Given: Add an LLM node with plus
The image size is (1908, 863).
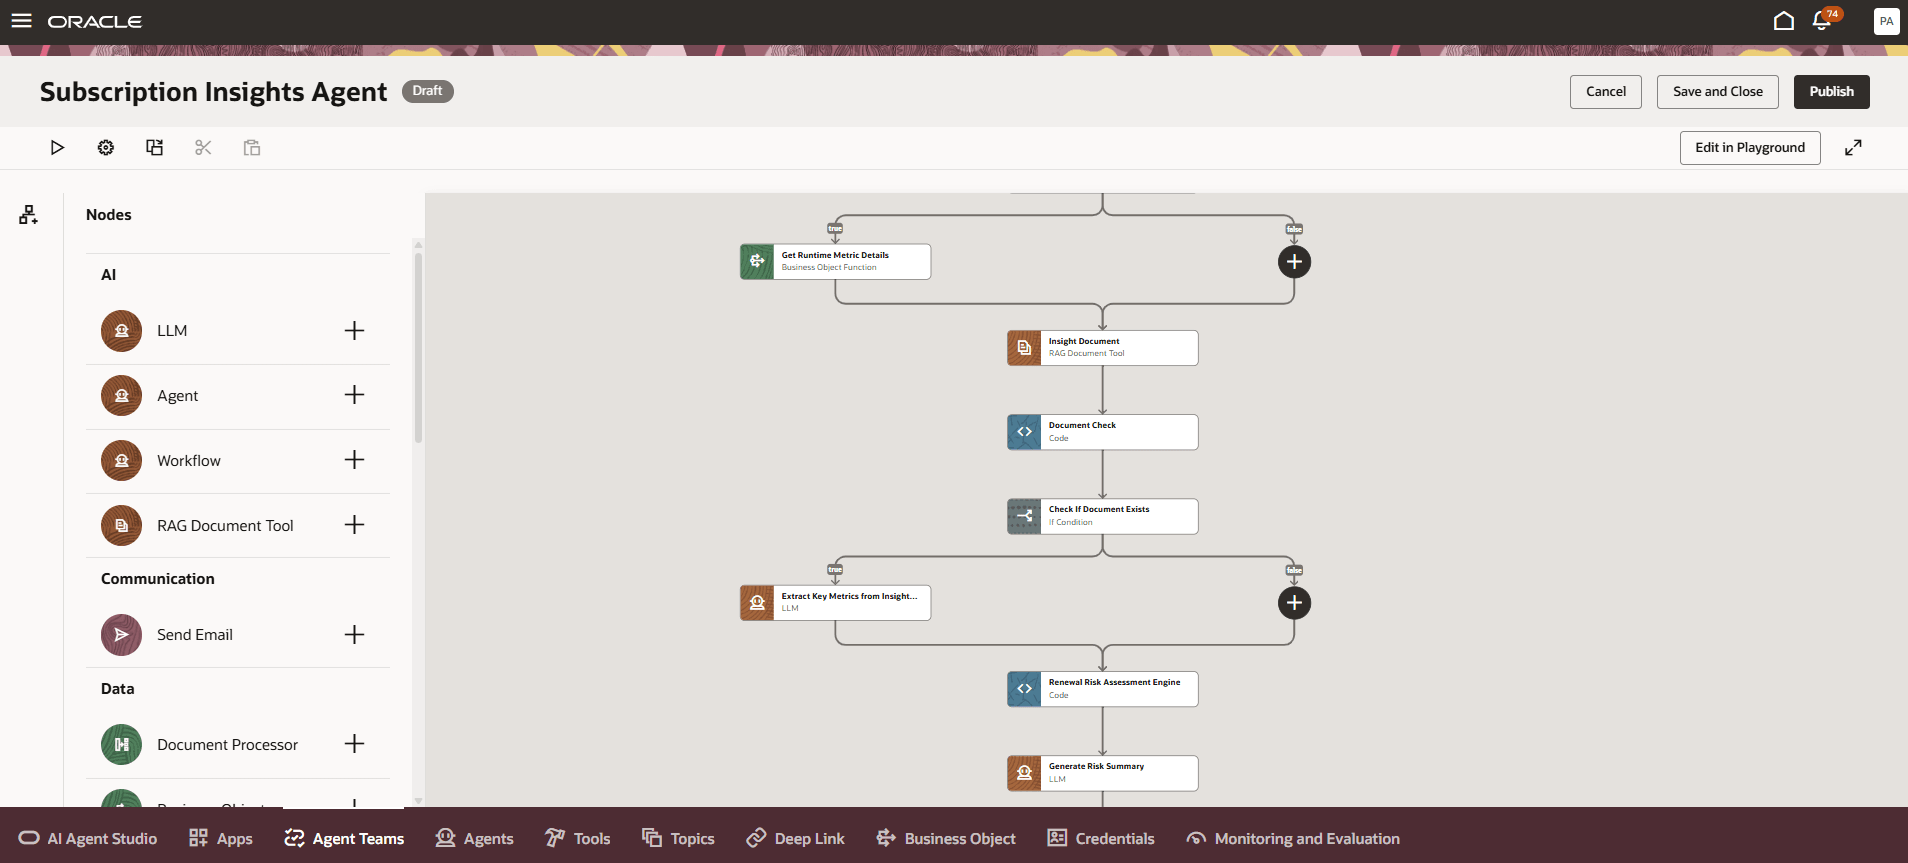Looking at the screenshot, I should tap(354, 331).
